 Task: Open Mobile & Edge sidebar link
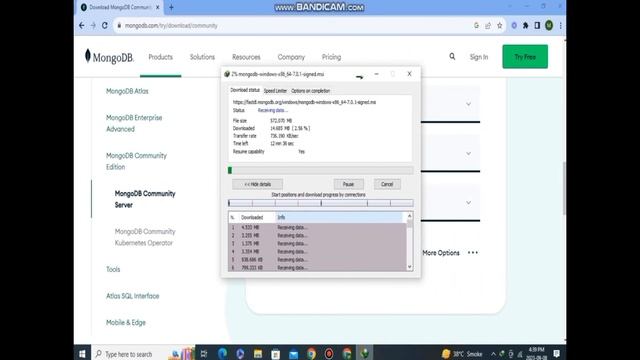click(x=126, y=322)
